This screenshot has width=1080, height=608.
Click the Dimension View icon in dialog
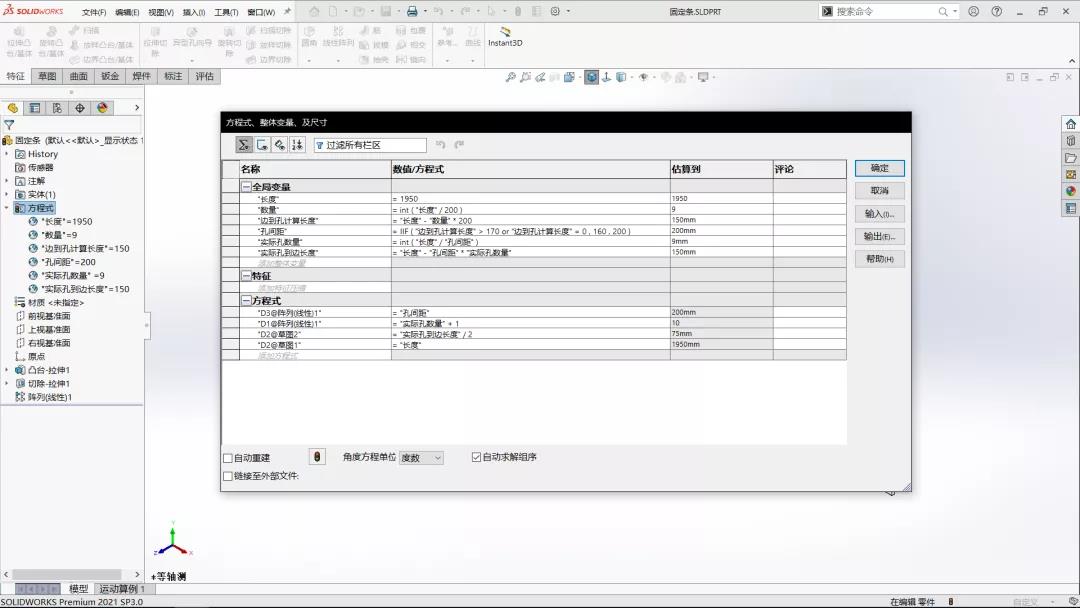(x=280, y=145)
